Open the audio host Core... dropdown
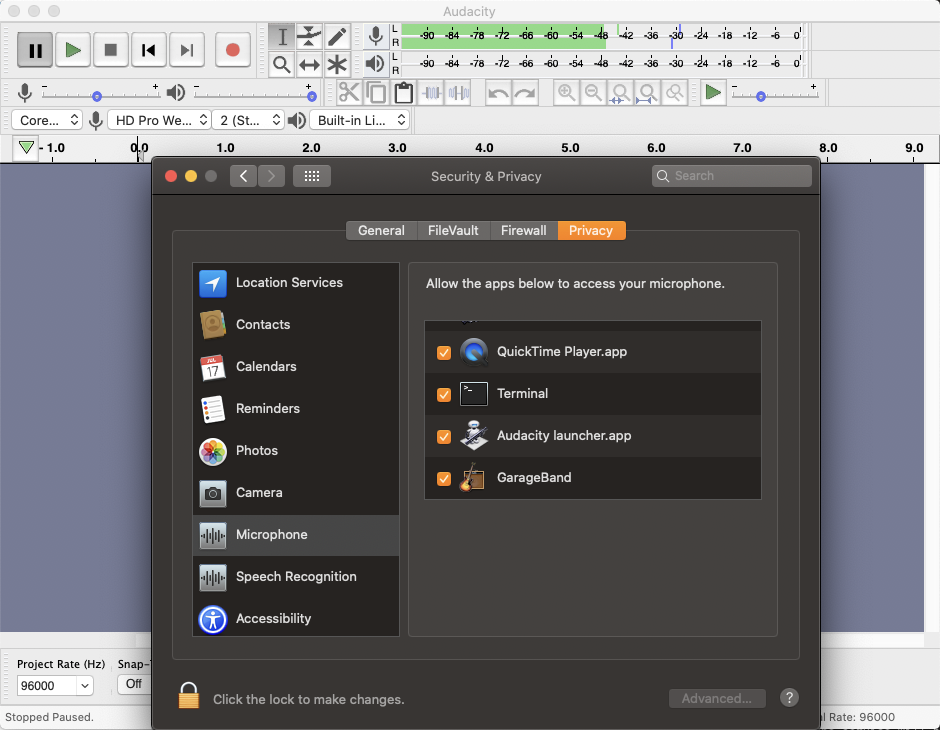940x730 pixels. [47, 120]
